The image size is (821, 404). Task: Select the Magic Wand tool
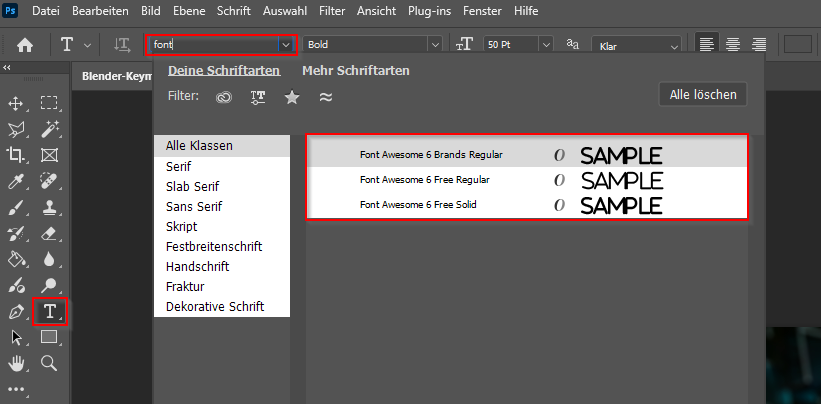point(49,129)
